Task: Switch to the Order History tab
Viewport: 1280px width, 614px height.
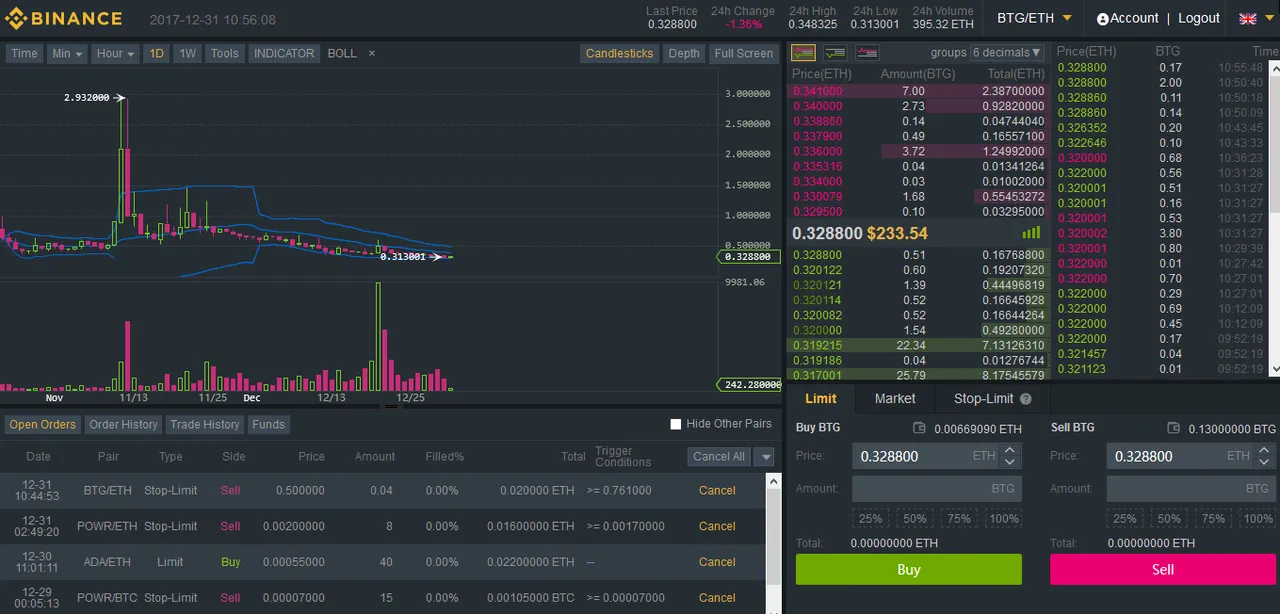Action: point(123,424)
